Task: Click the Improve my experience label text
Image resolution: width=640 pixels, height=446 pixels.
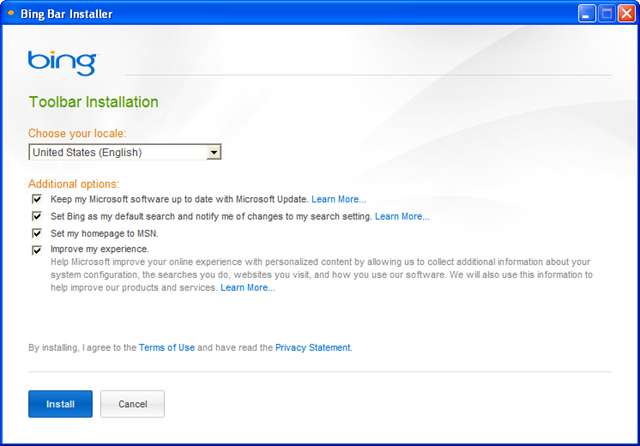Action: (100, 249)
